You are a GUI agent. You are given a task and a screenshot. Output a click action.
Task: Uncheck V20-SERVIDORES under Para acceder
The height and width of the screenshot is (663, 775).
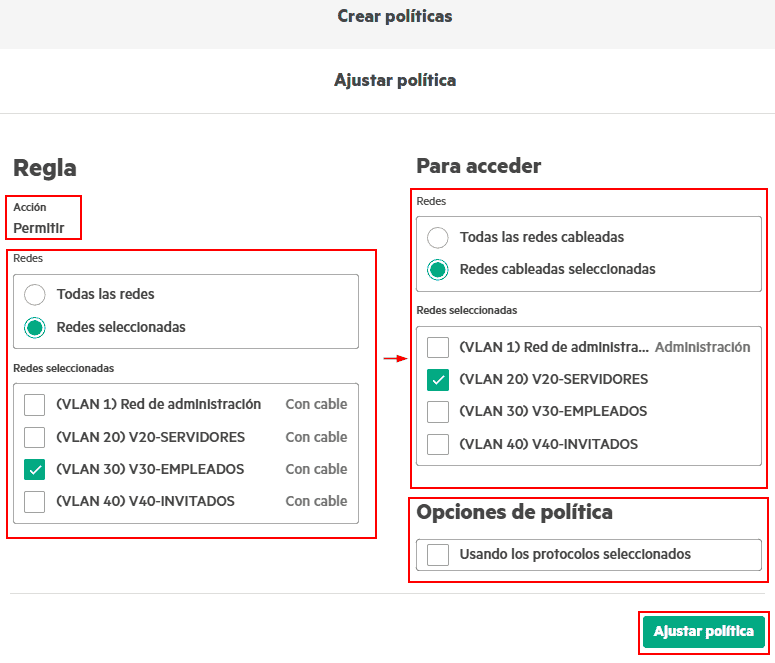pos(438,379)
